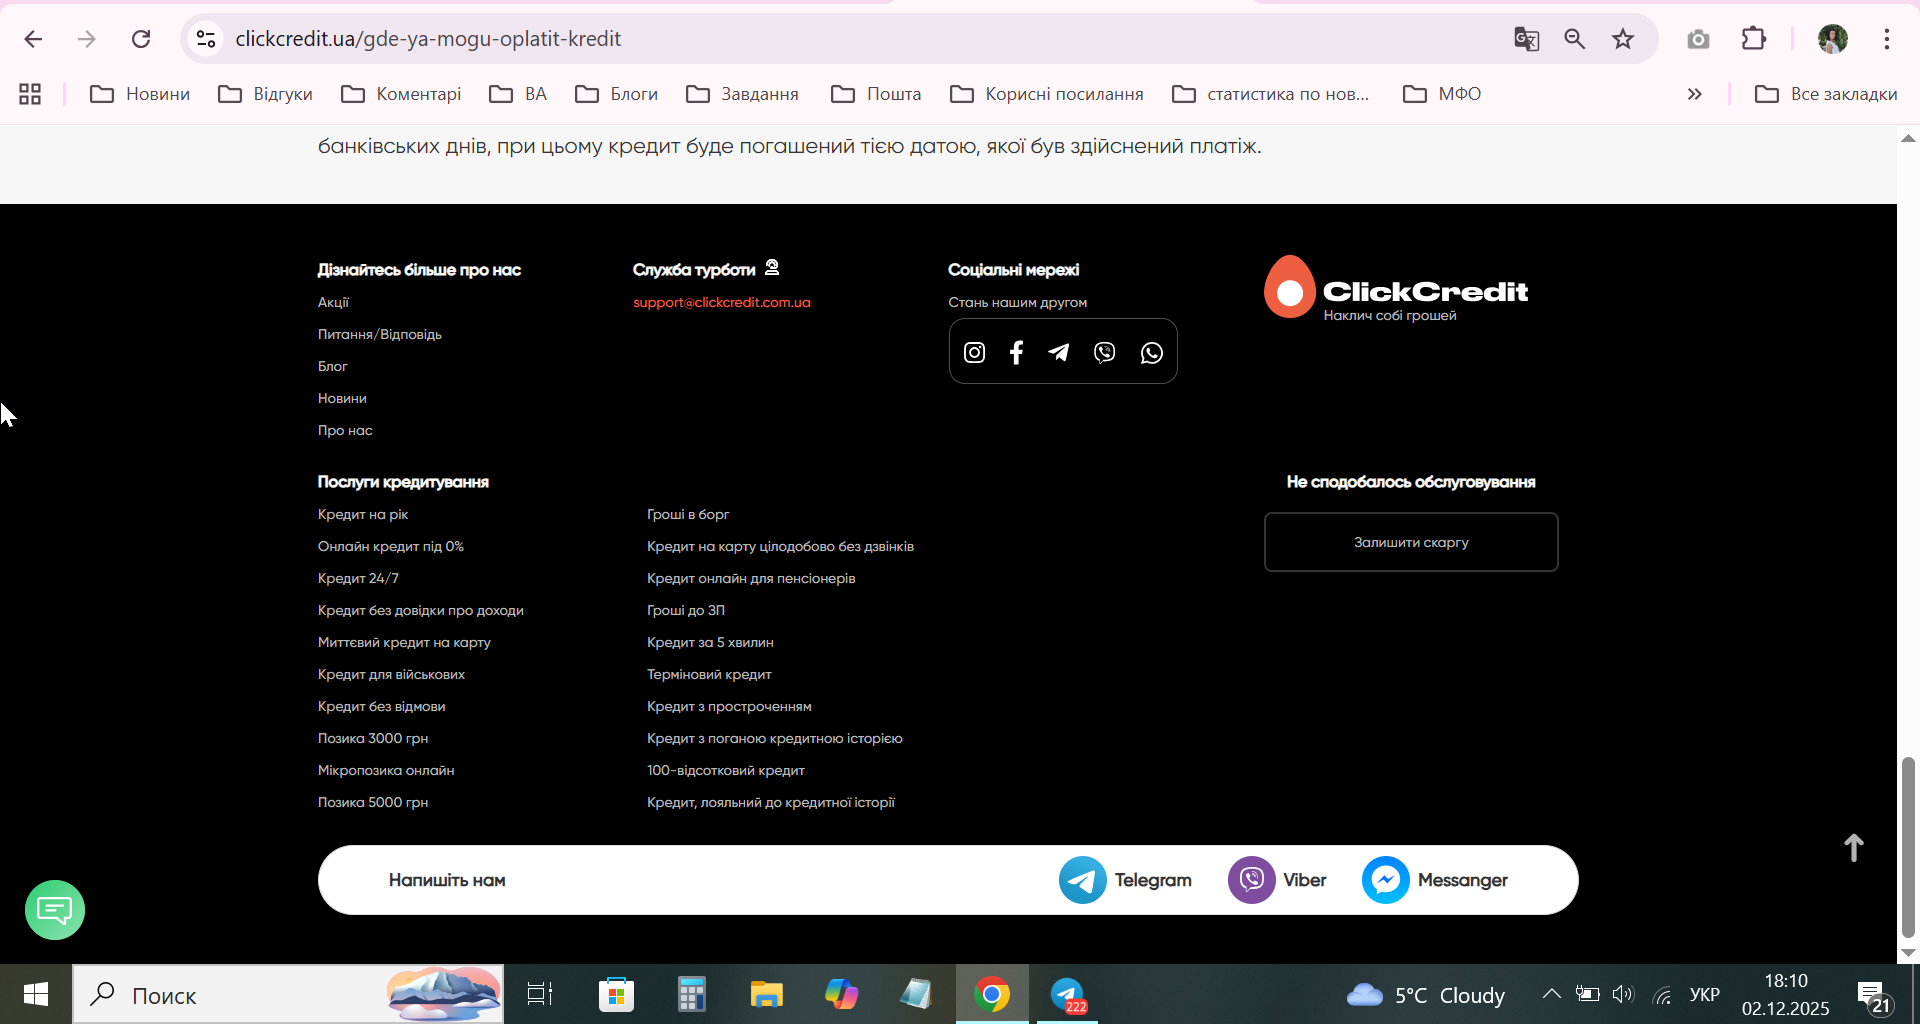Open Telegram in the taskbar

(x=1068, y=994)
